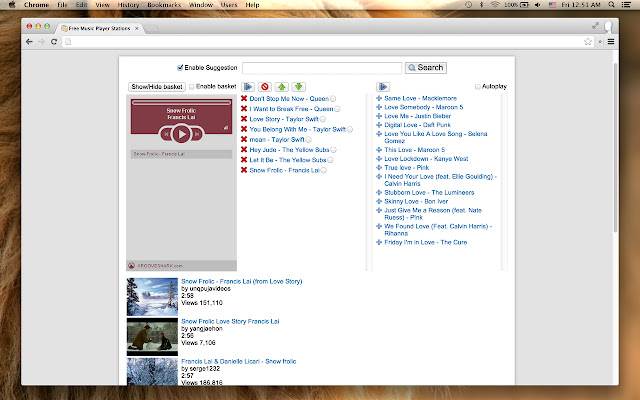
Task: Toggle Enable Suggestion checkbox
Action: click(x=180, y=68)
